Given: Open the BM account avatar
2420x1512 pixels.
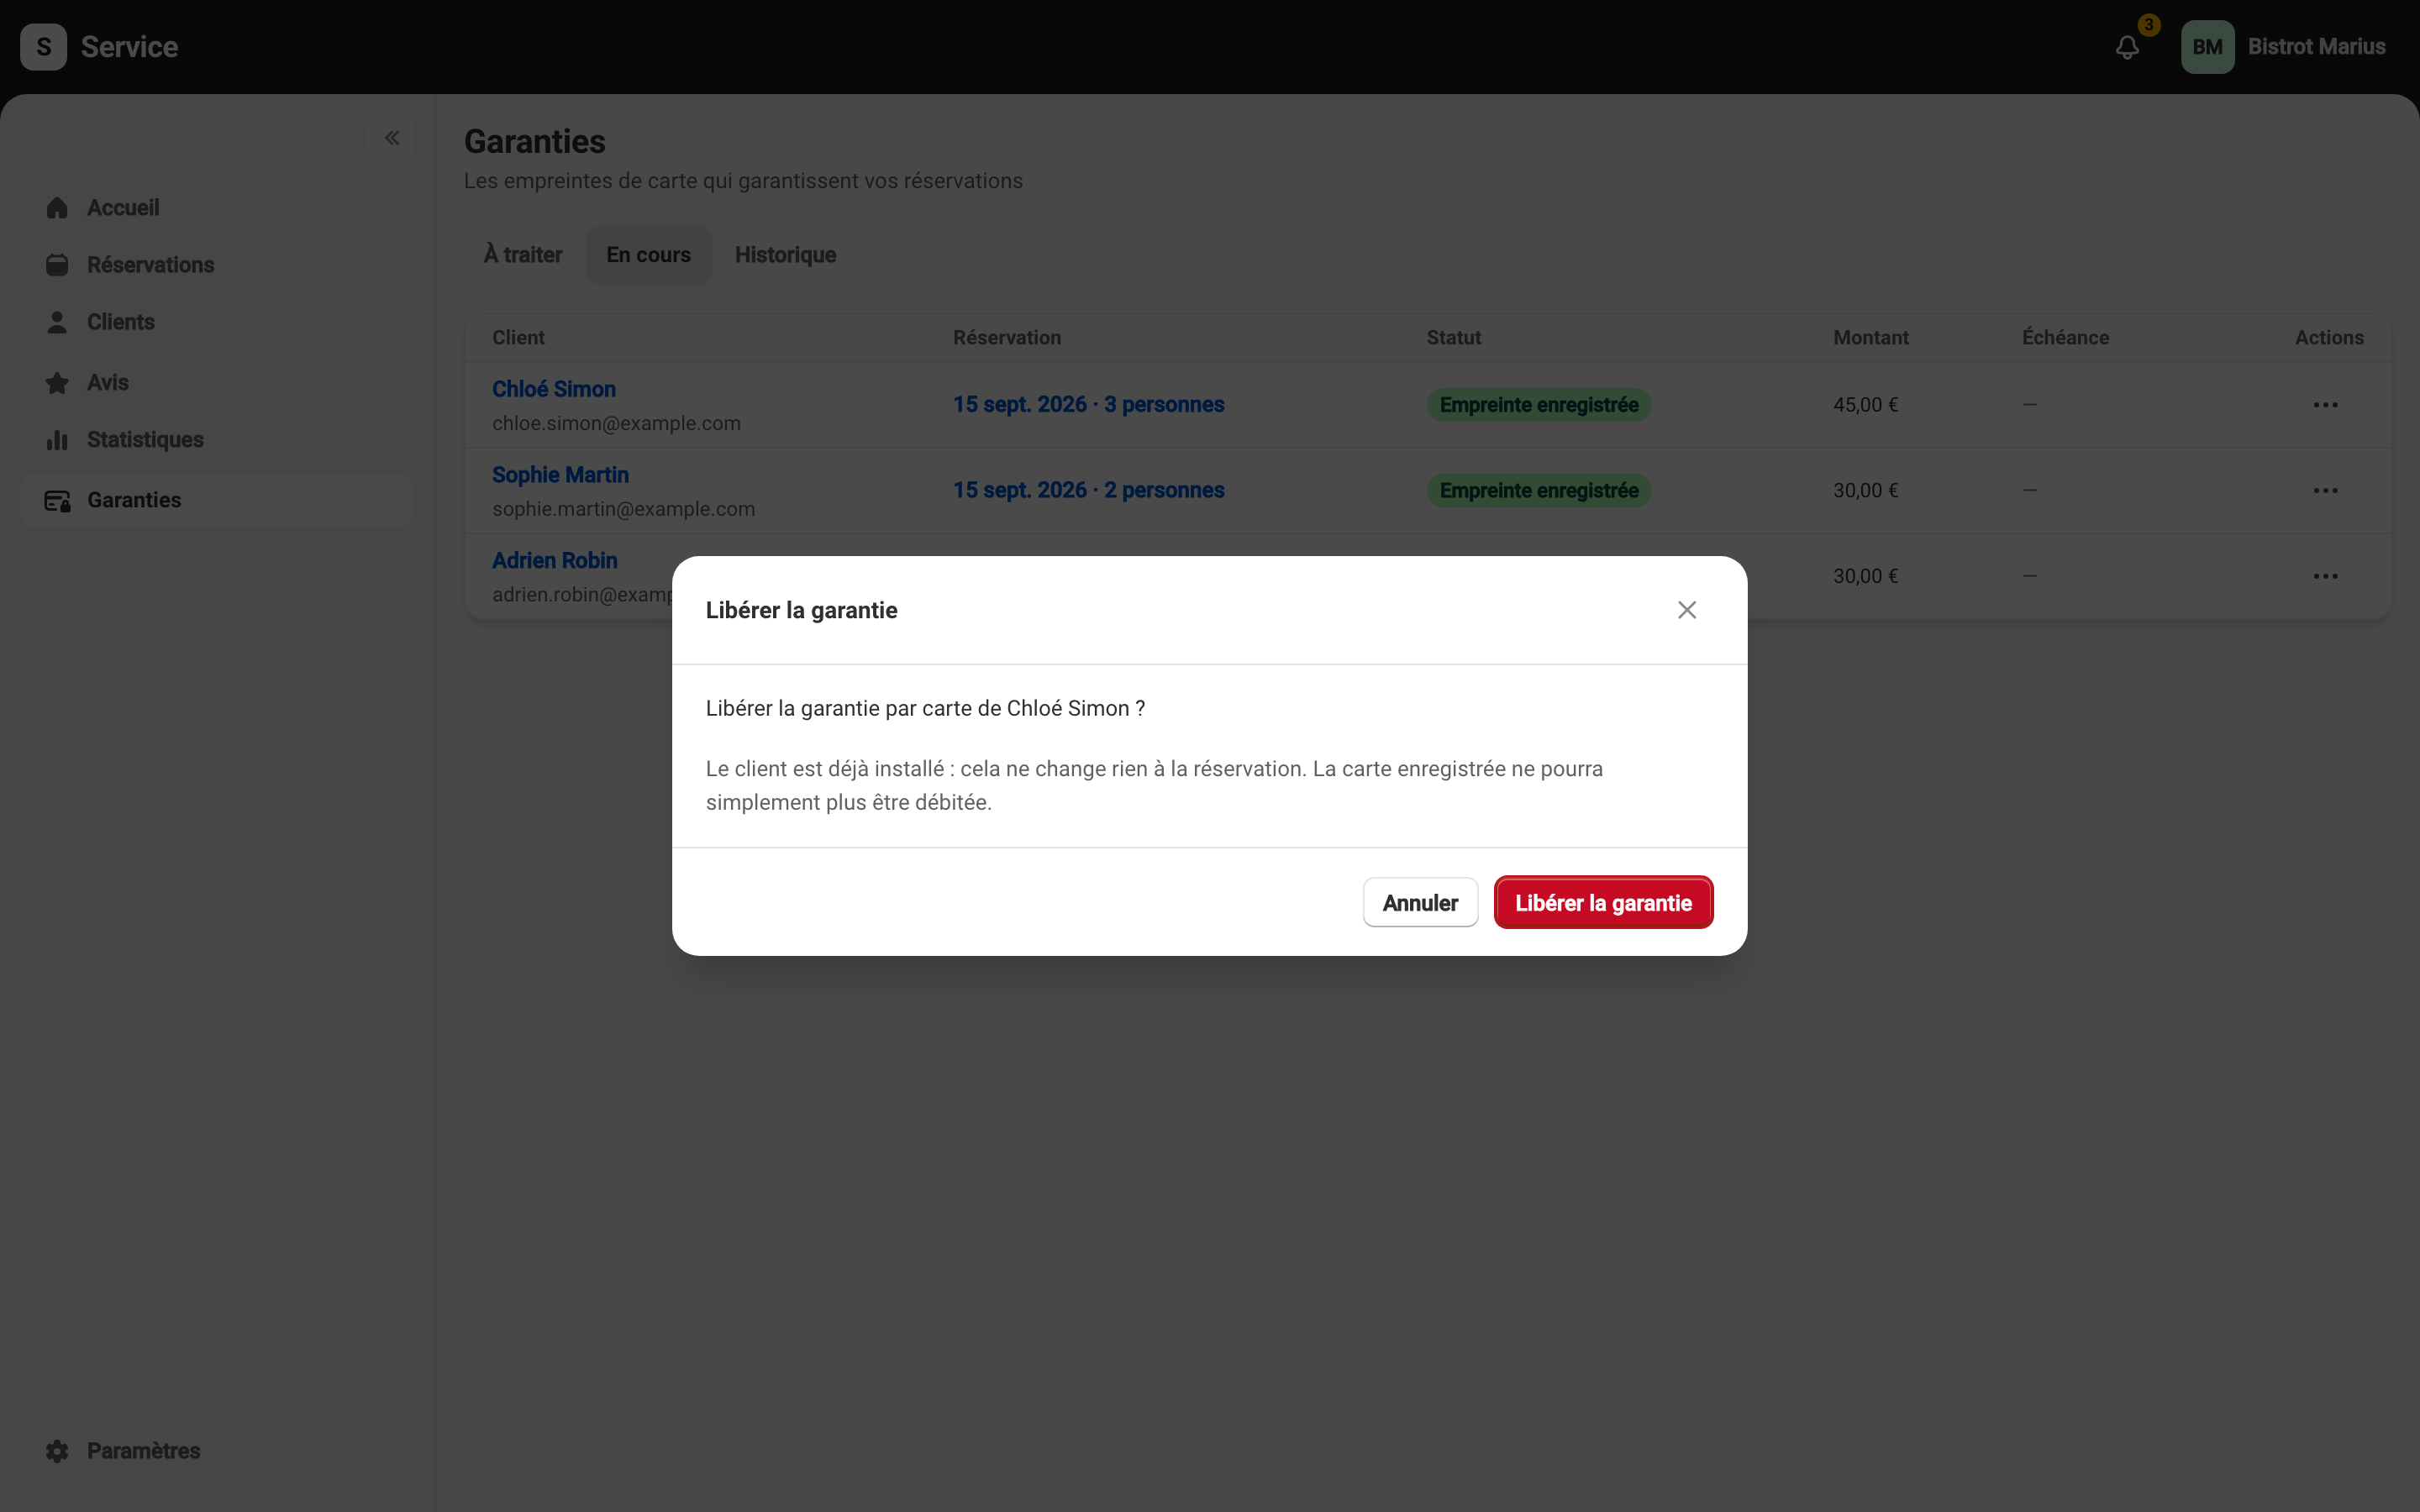Looking at the screenshot, I should (x=2207, y=47).
